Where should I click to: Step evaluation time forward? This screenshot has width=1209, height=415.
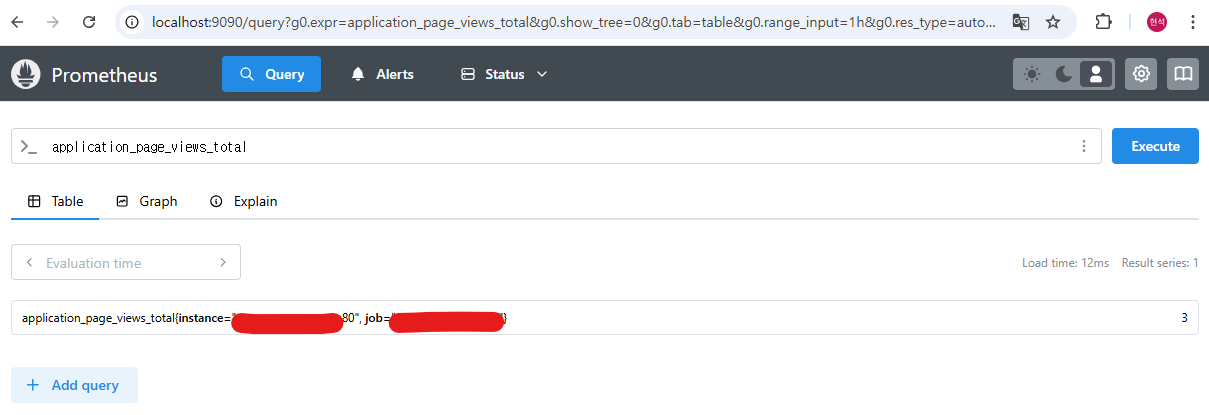pyautogui.click(x=222, y=263)
